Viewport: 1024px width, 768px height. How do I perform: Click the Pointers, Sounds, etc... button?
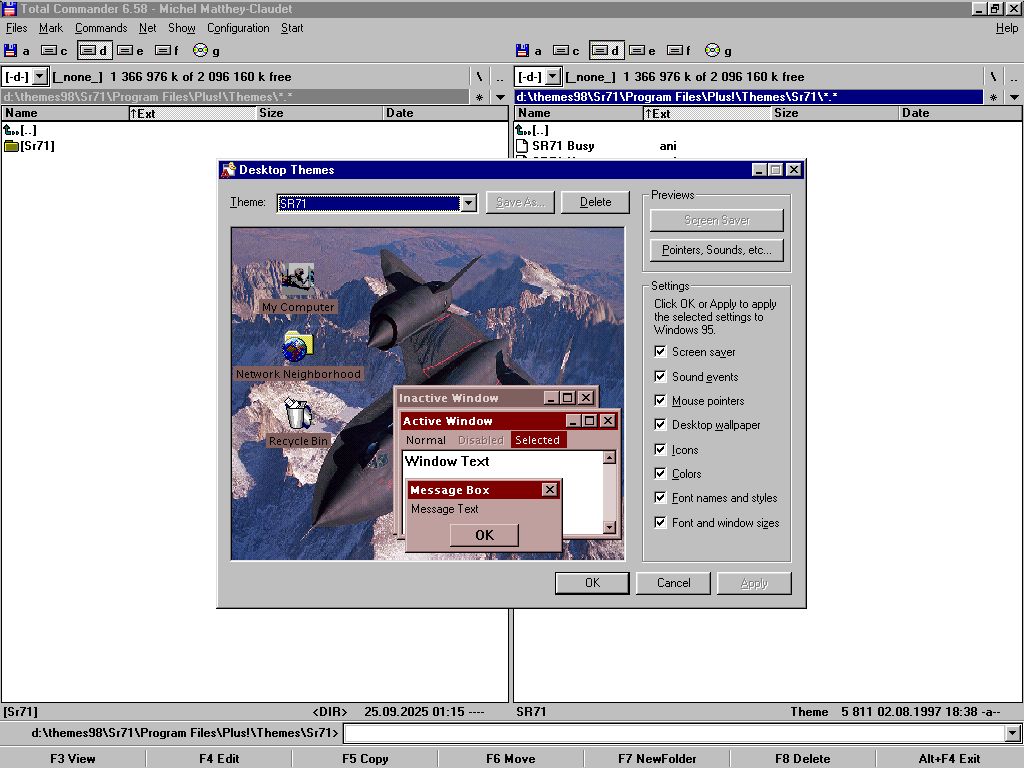[716, 250]
